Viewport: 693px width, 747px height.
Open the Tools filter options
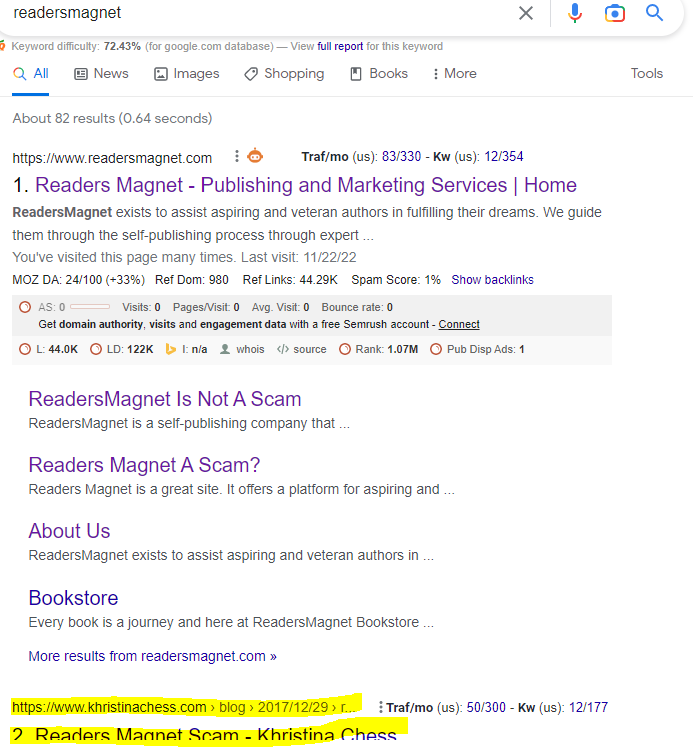[x=647, y=73]
